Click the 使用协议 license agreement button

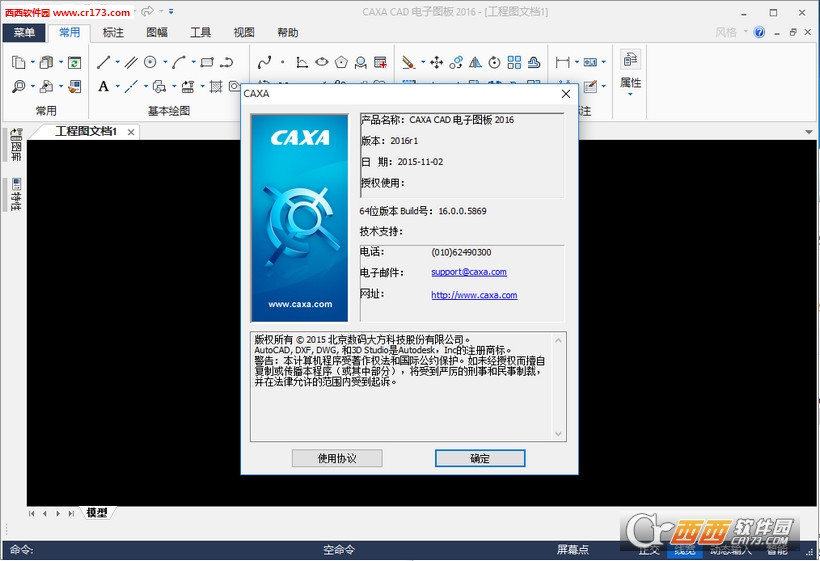point(337,459)
